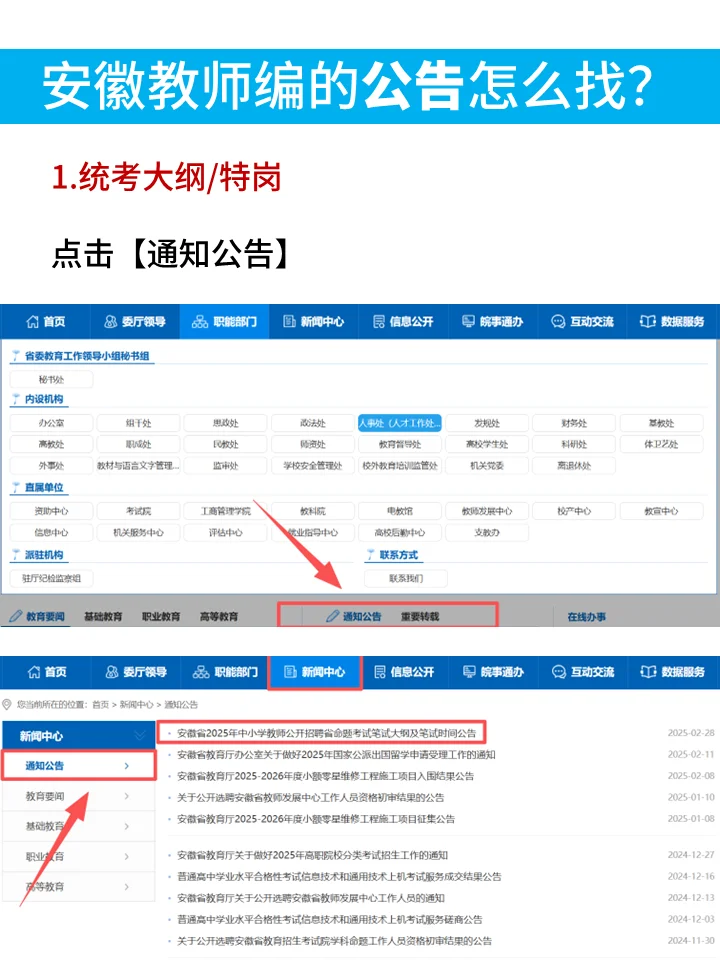Click the 首页 home icon on the 职能部门 page navbar
This screenshot has width=720, height=960.
tap(32, 321)
